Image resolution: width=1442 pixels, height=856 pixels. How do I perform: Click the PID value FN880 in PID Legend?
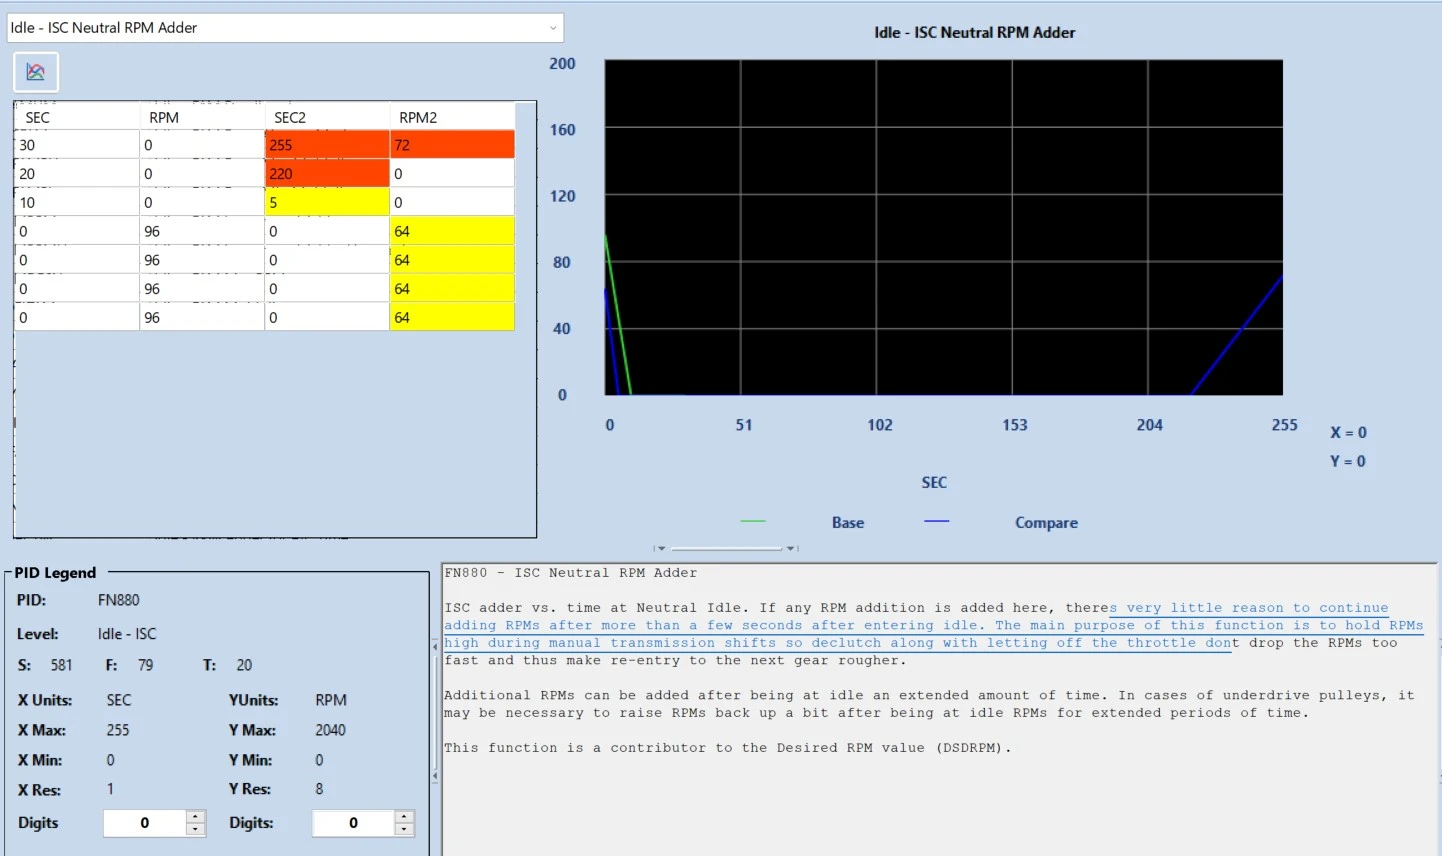tap(119, 600)
